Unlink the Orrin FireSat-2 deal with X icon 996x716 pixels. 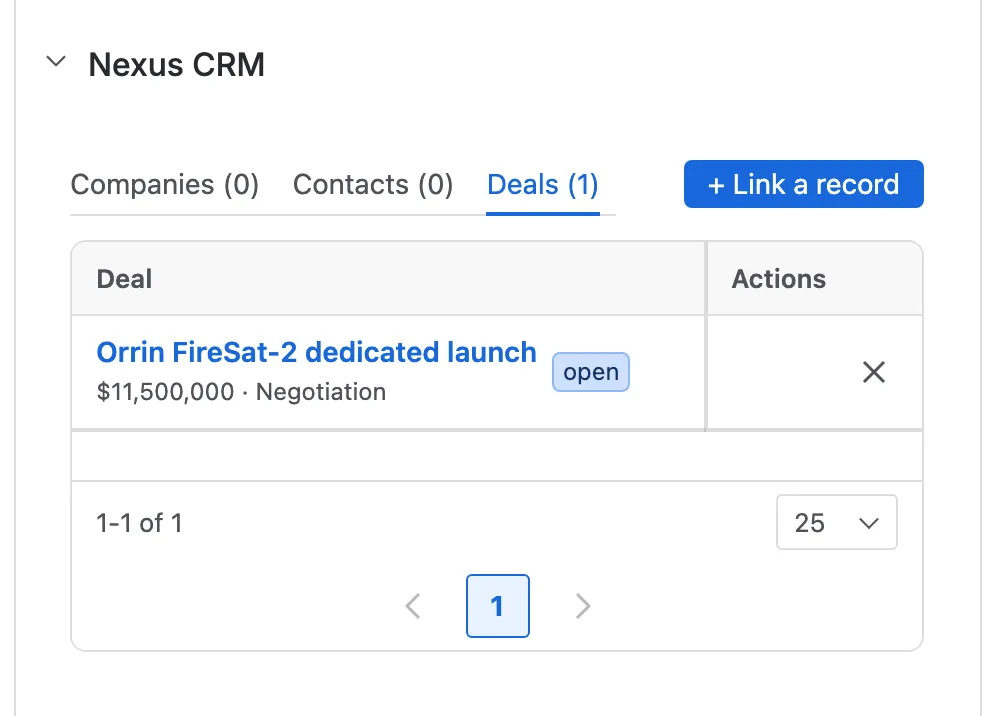pyautogui.click(x=873, y=372)
